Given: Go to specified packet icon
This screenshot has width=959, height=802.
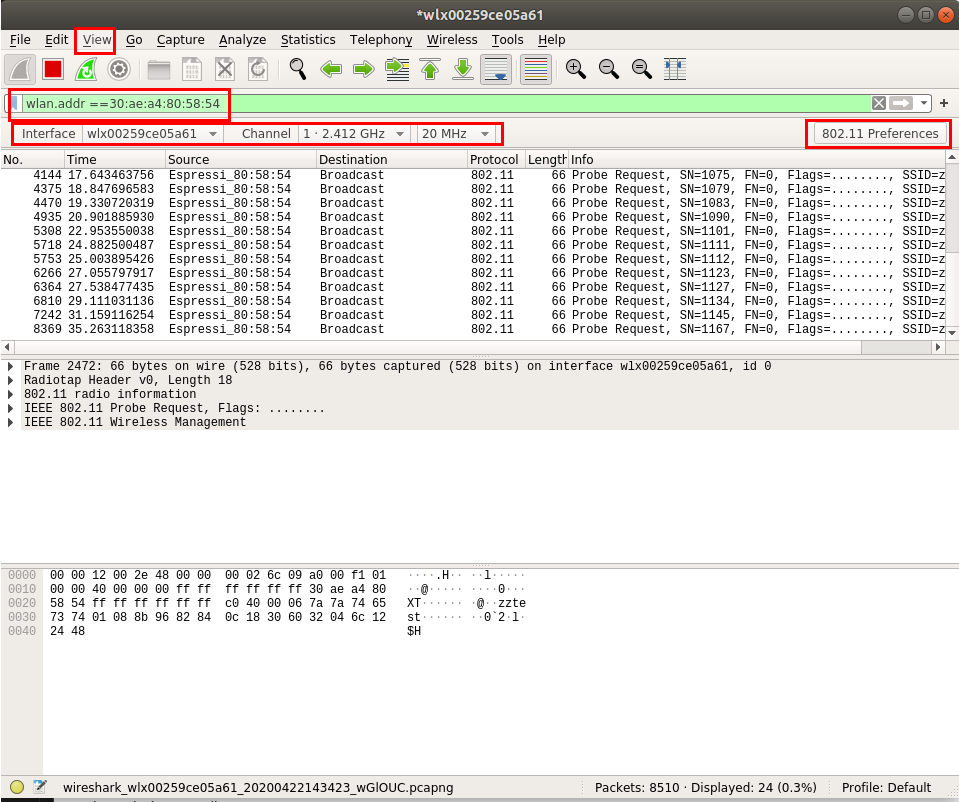Looking at the screenshot, I should 397,69.
